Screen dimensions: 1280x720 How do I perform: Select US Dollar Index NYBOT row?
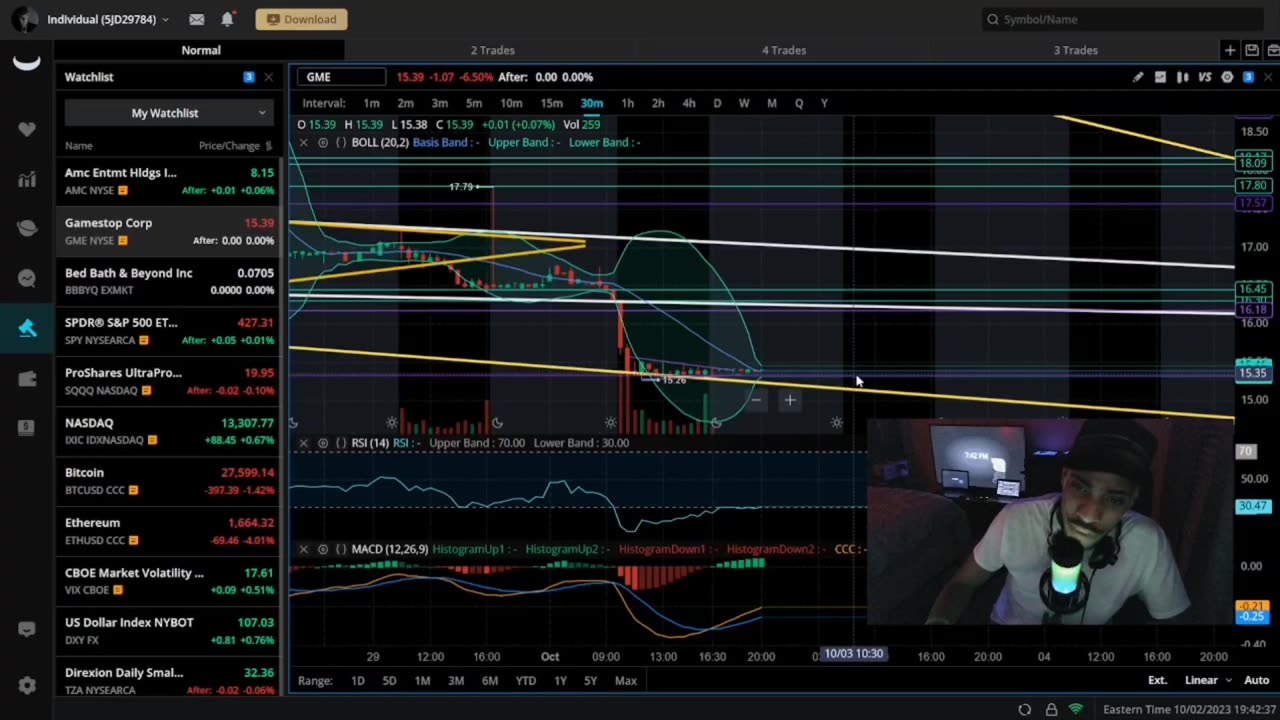pyautogui.click(x=168, y=631)
